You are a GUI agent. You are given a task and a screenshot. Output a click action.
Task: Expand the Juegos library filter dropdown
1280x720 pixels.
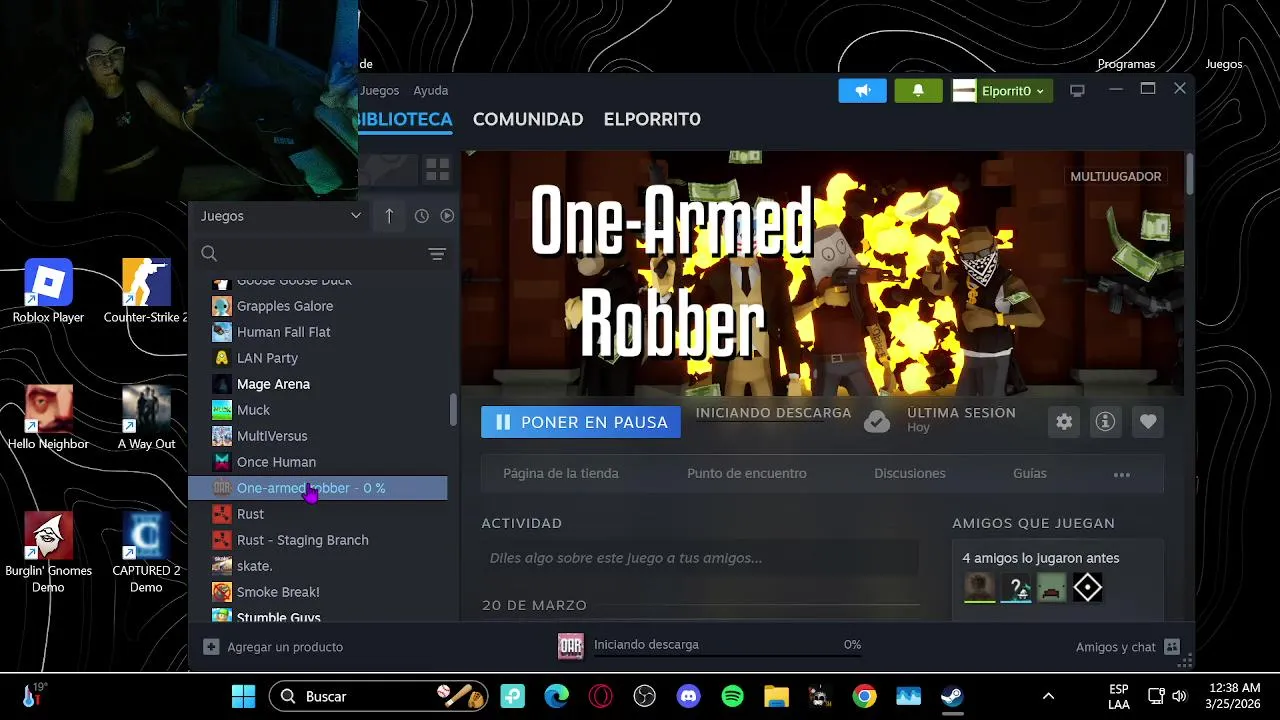[x=281, y=216]
